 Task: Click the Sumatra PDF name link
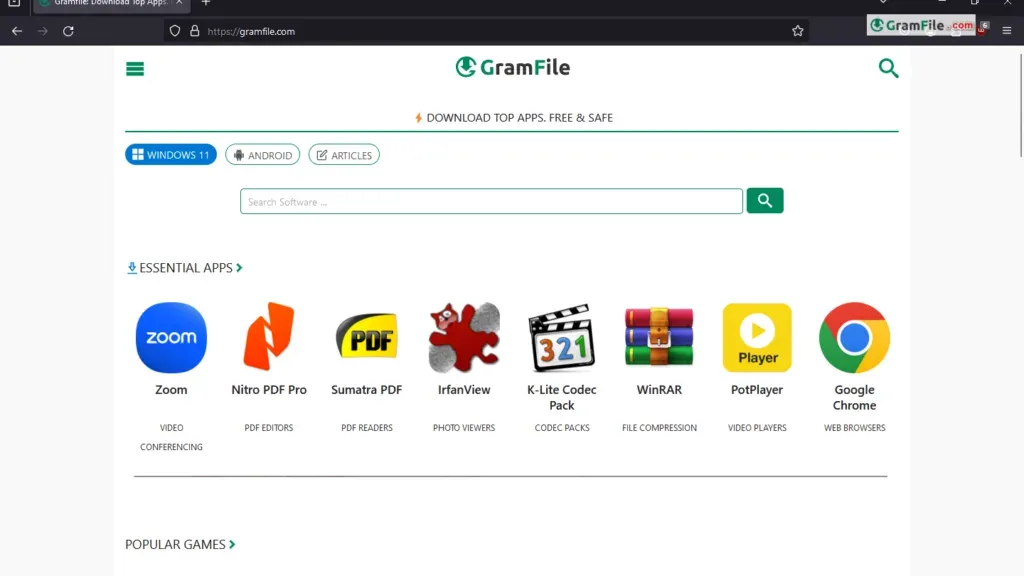tap(366, 390)
